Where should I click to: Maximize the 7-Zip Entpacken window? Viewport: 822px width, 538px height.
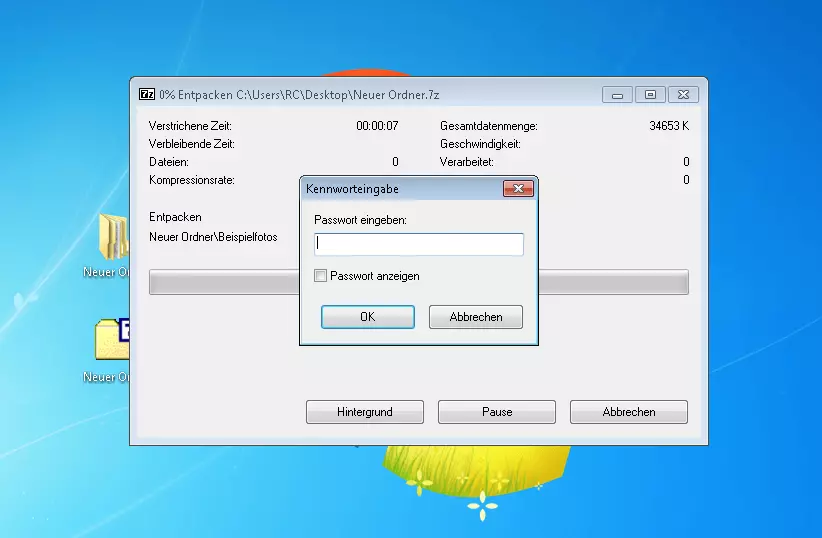[x=650, y=95]
